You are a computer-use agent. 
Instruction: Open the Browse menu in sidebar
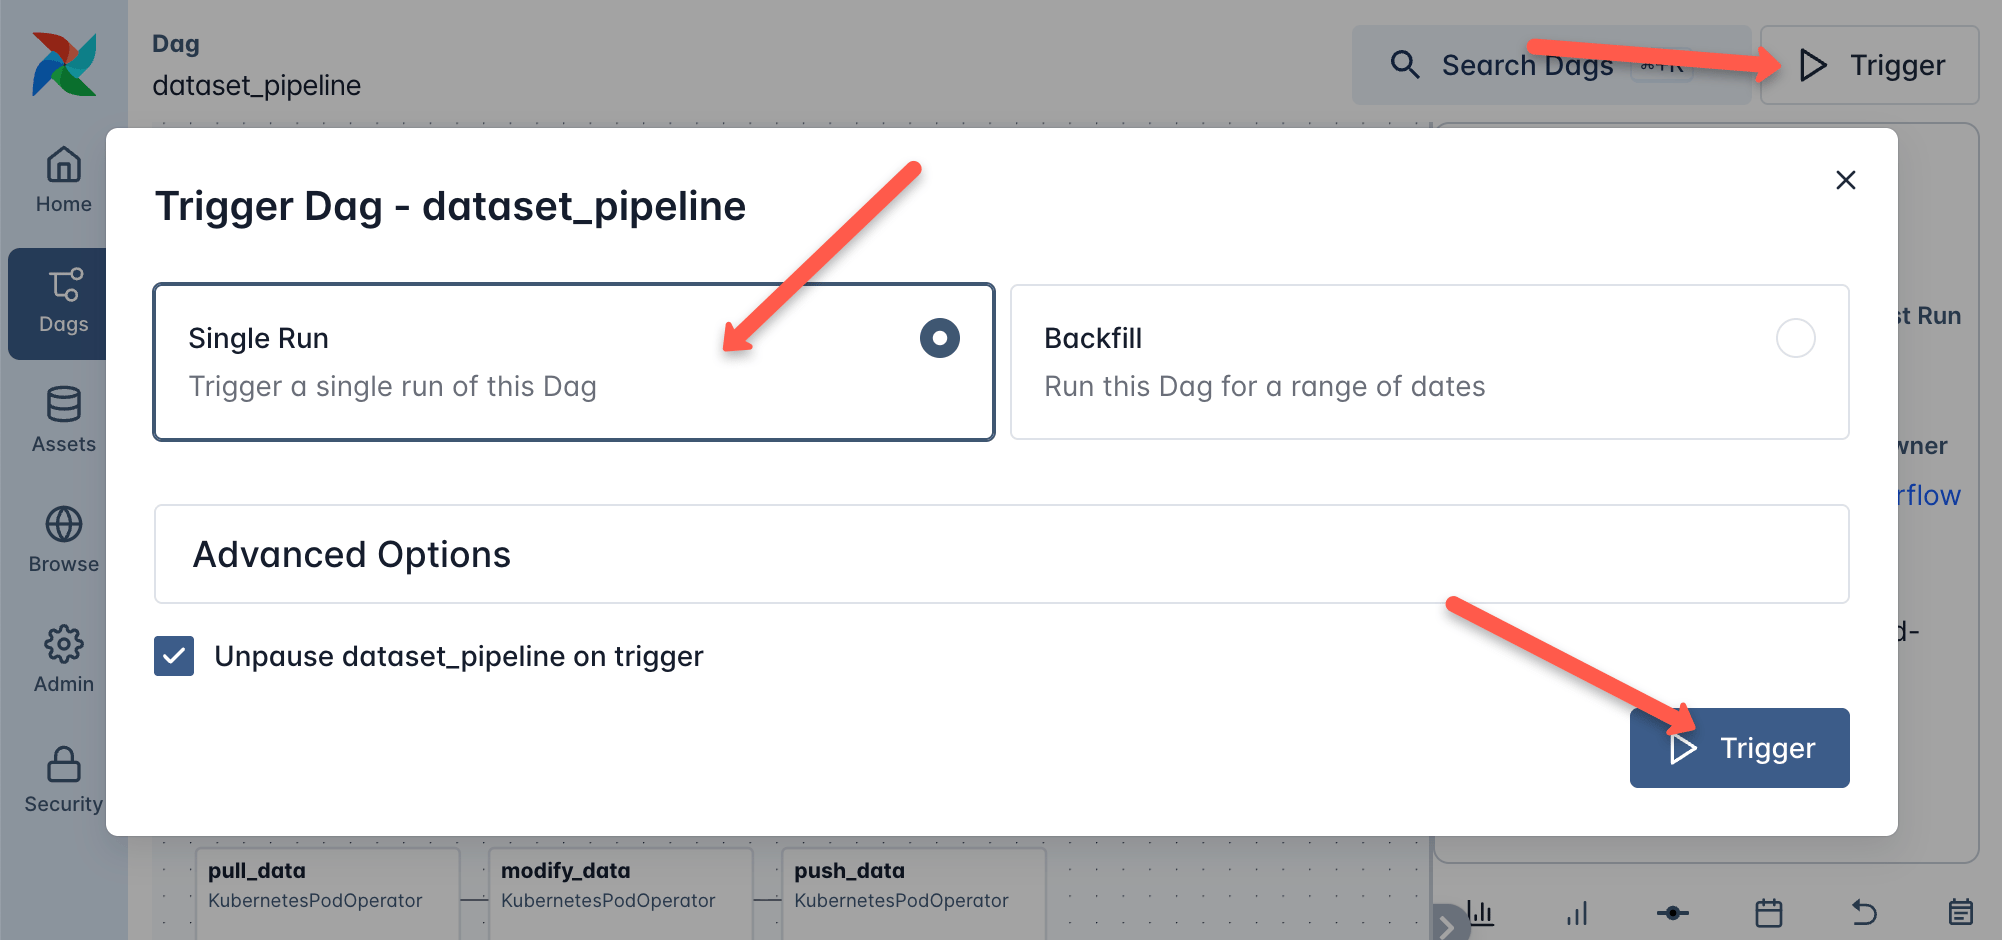tap(64, 541)
